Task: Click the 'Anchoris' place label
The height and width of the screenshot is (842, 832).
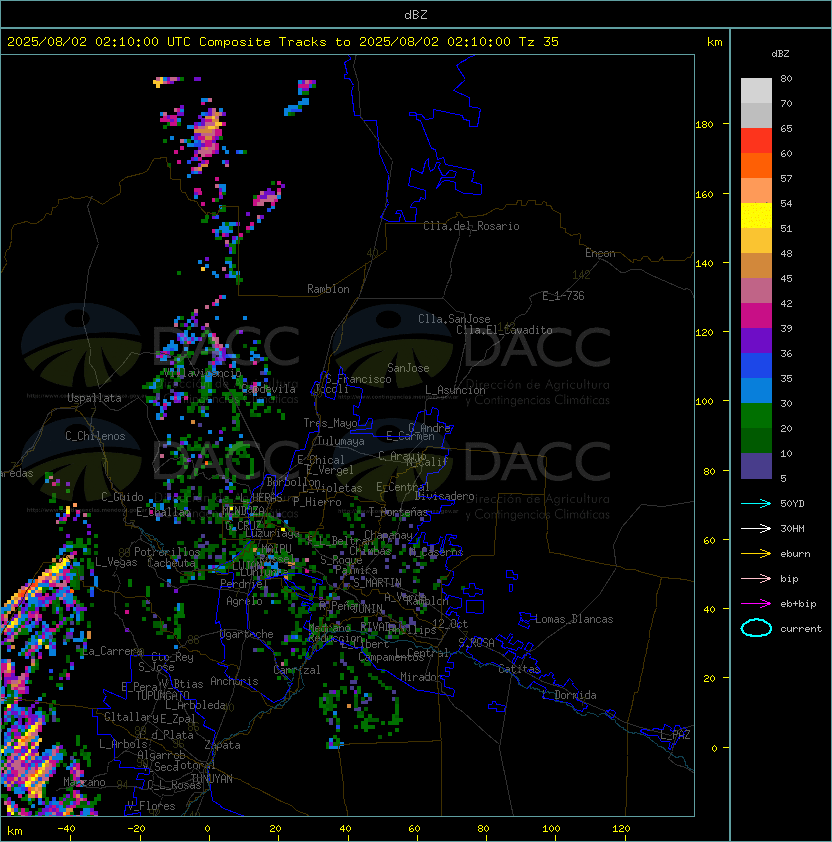Action: click(x=234, y=681)
